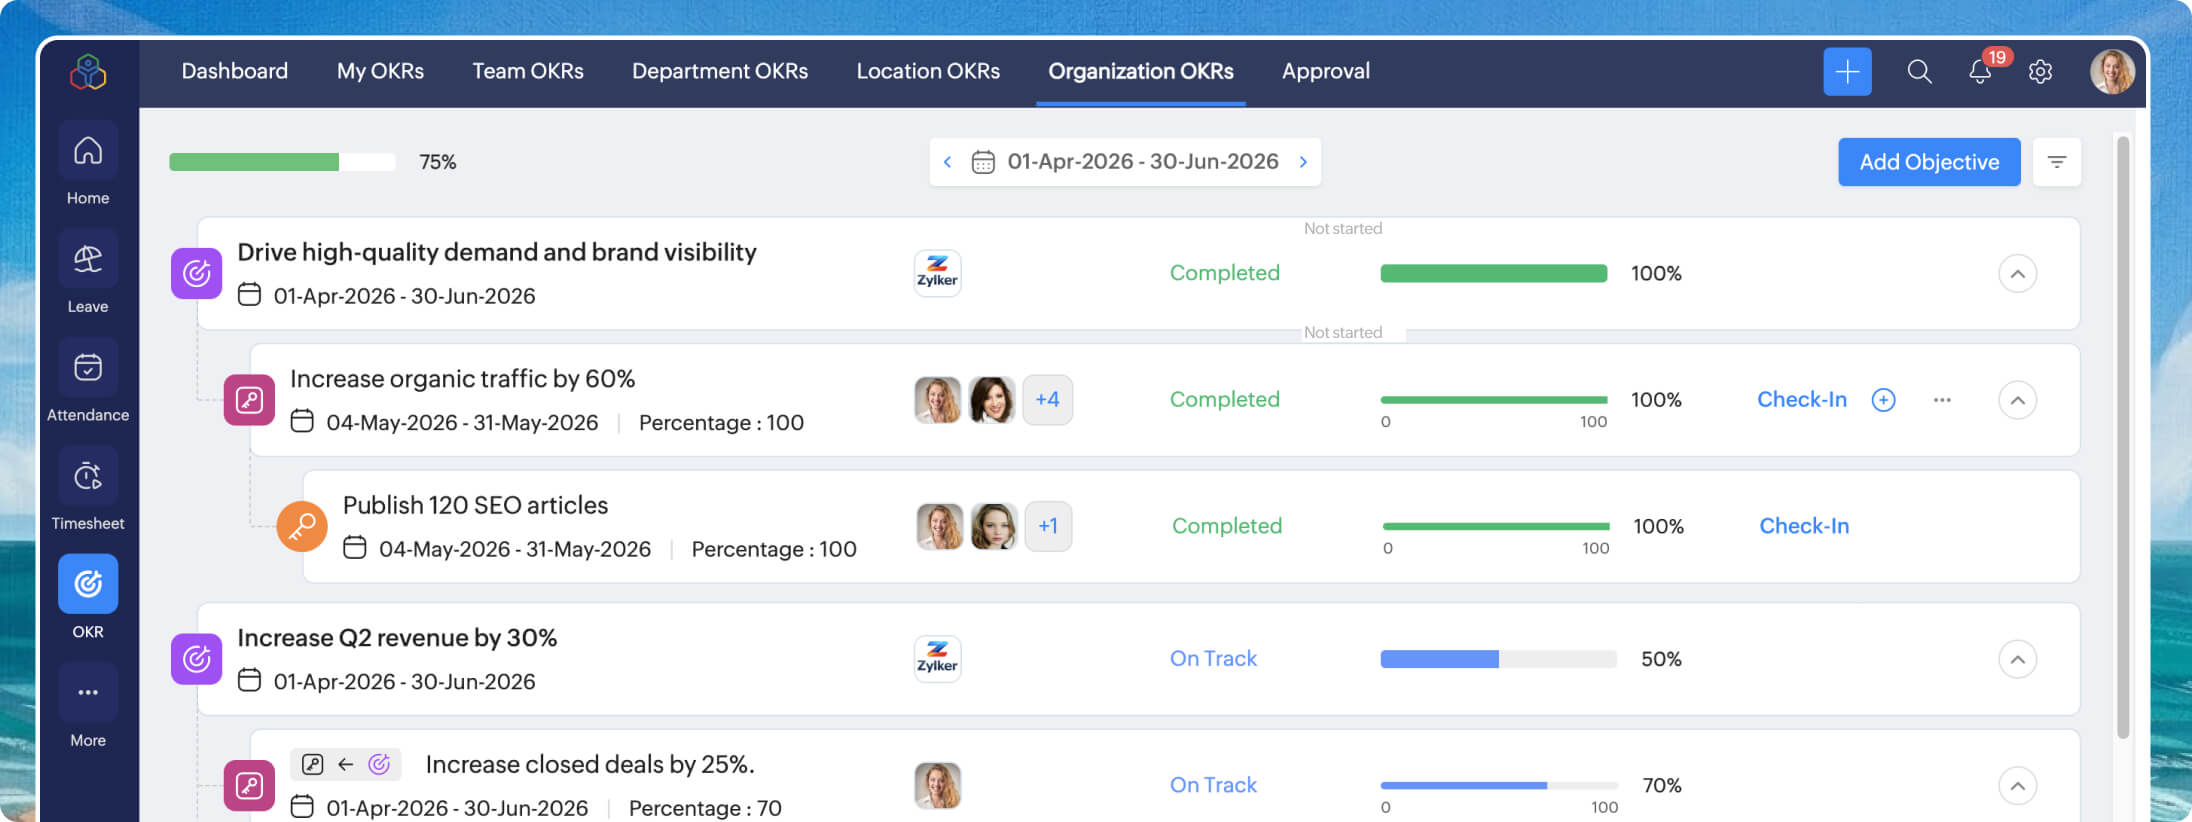Viewport: 2192px width, 822px height.
Task: Open search with the magnifier icon
Action: (x=1919, y=72)
